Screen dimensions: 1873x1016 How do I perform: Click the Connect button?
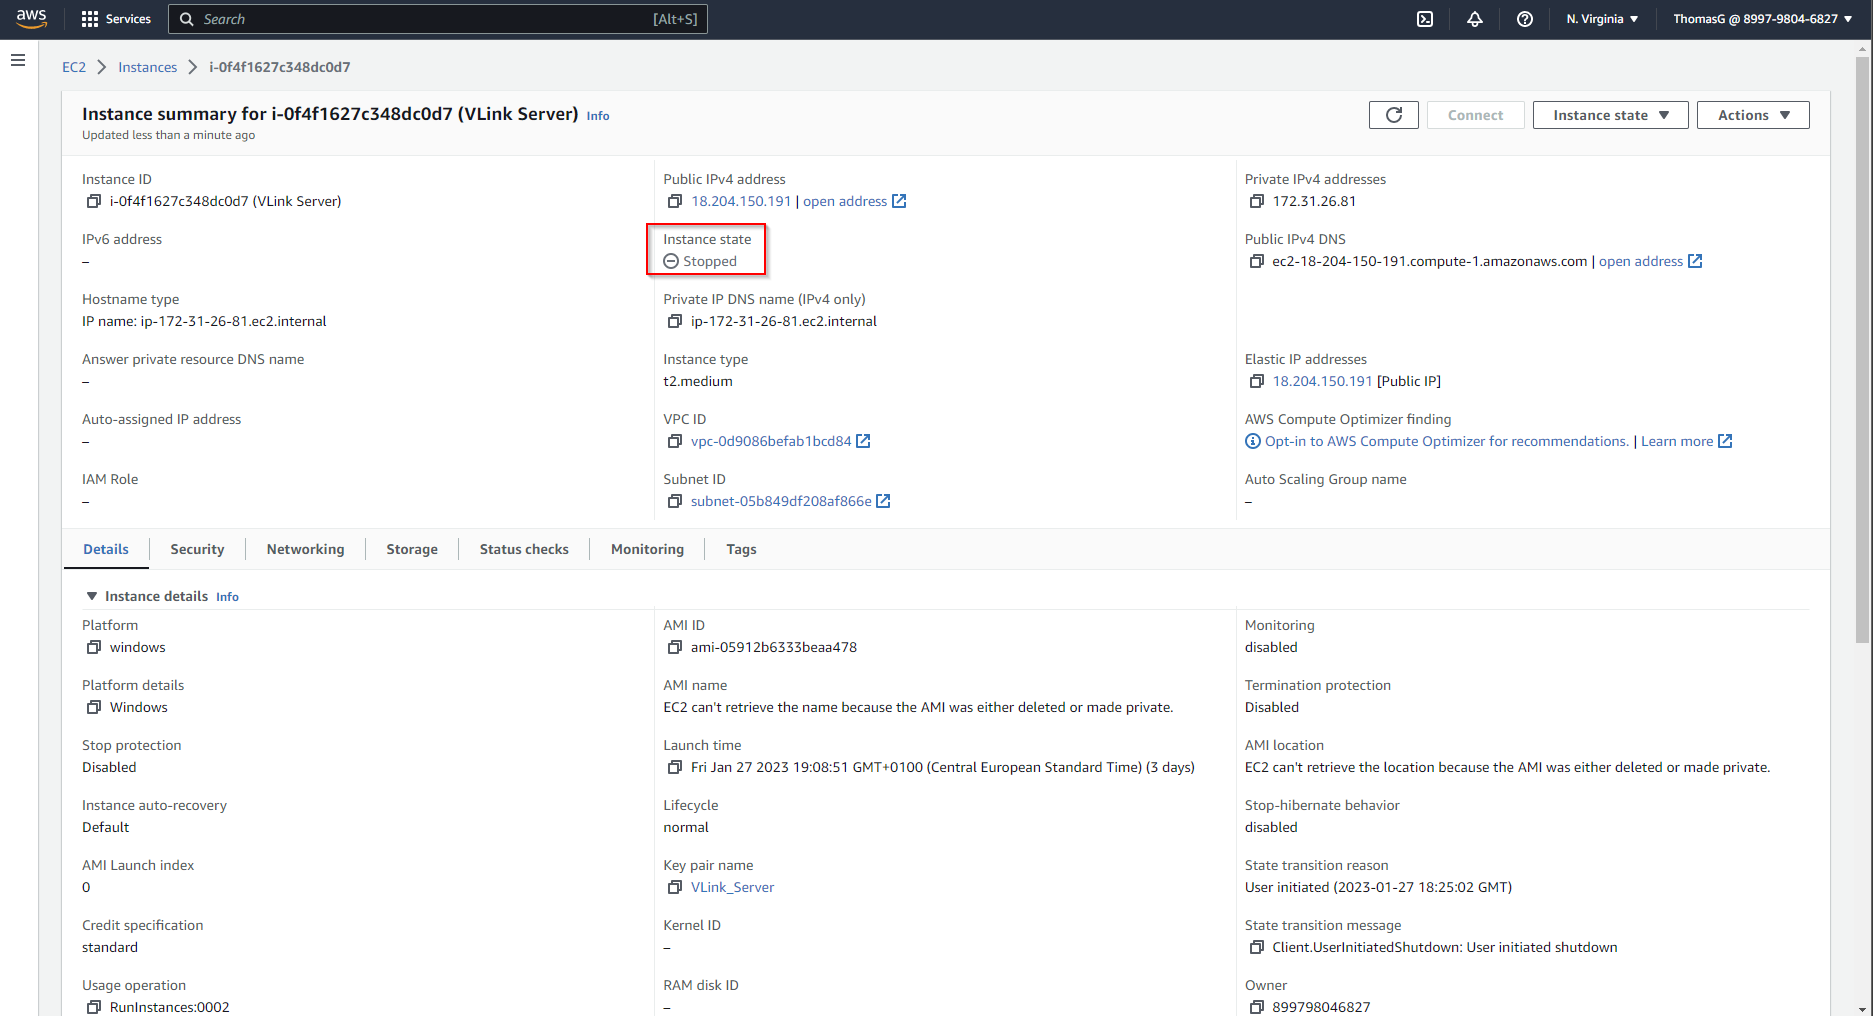(1475, 115)
